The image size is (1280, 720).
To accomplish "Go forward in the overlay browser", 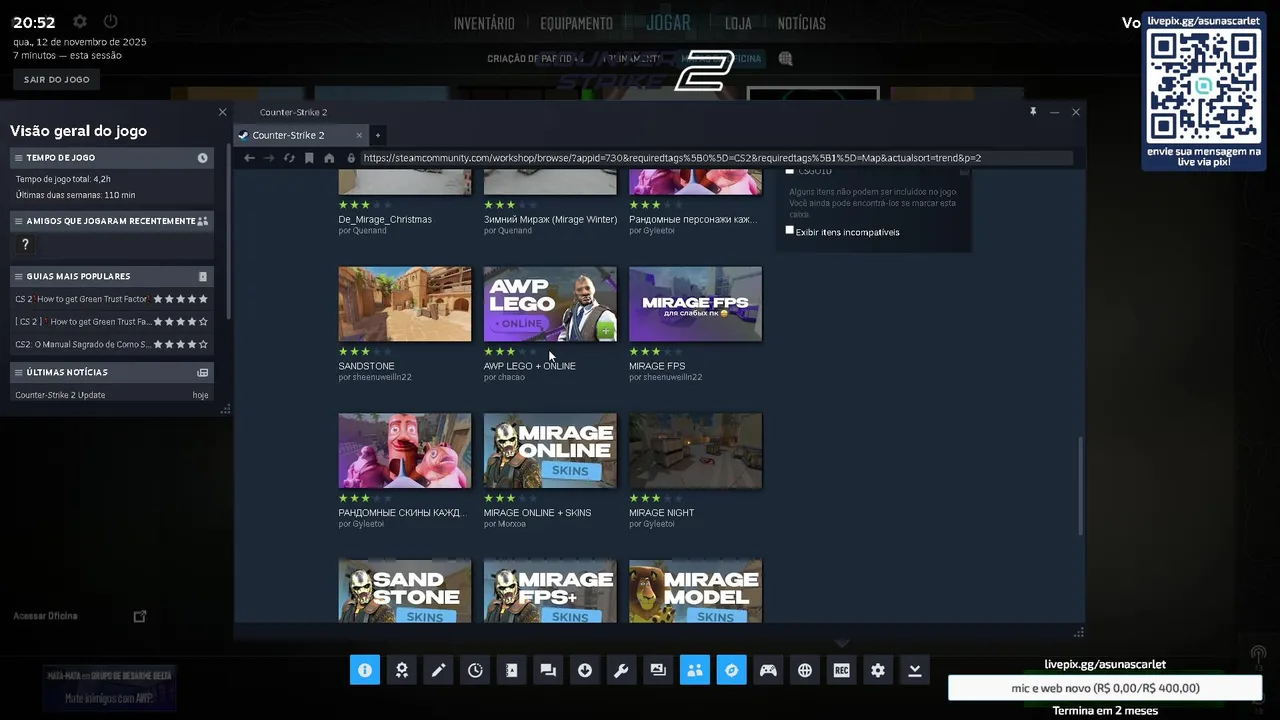I will click(269, 158).
